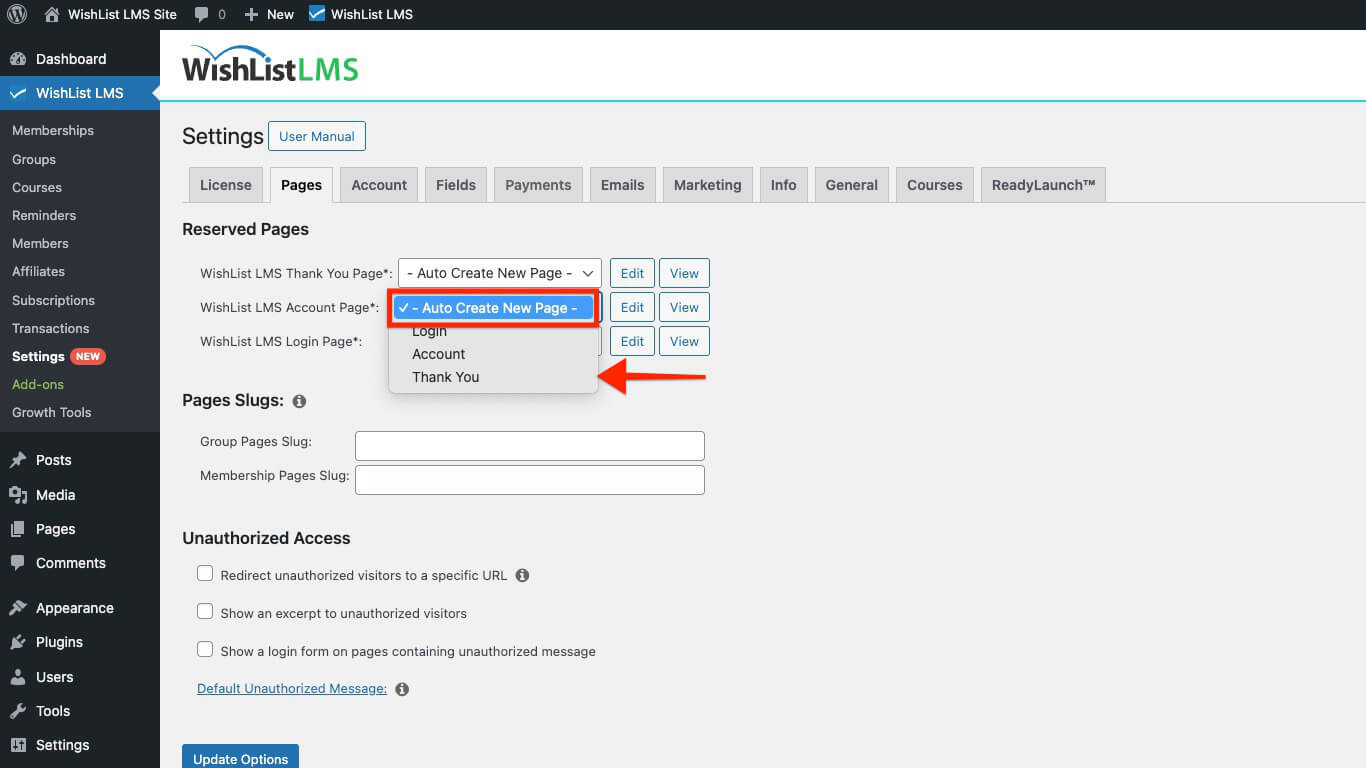Choose Login from the Account Page dropdown
1366x768 pixels.
430,331
